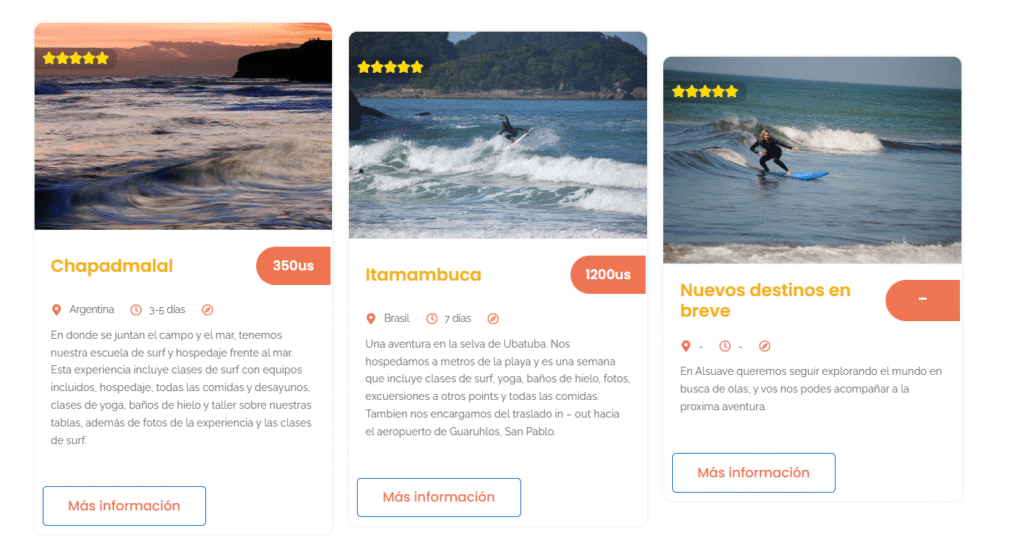Click the clock icon beside 3-5 días

(x=136, y=310)
